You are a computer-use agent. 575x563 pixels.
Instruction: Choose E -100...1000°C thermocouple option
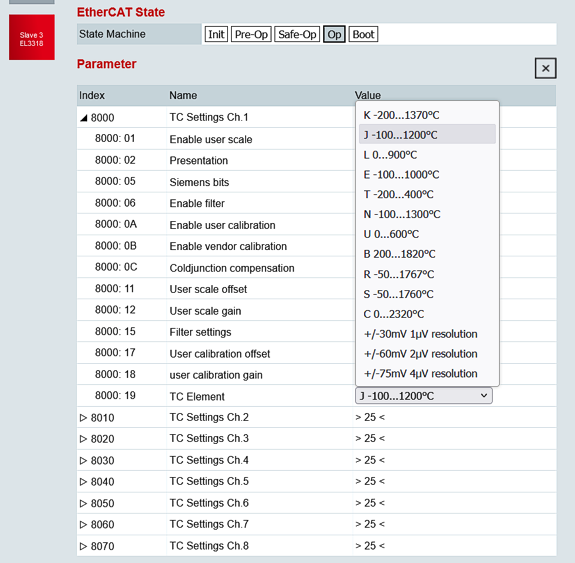[x=427, y=174]
